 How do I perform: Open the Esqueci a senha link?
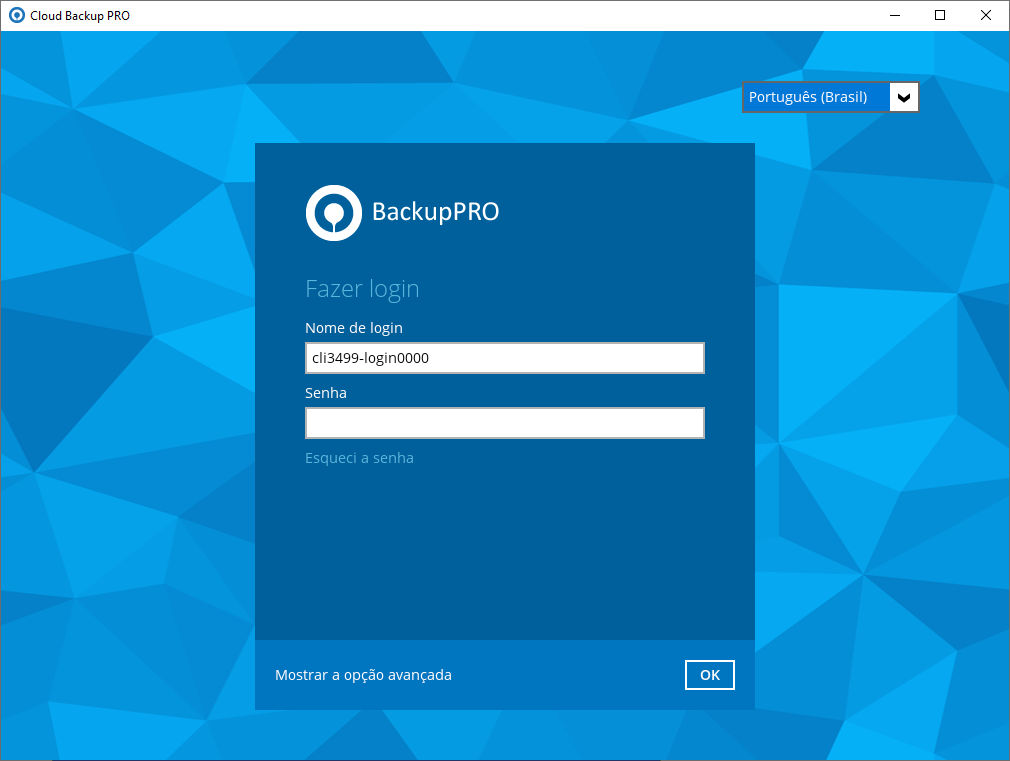pos(359,458)
